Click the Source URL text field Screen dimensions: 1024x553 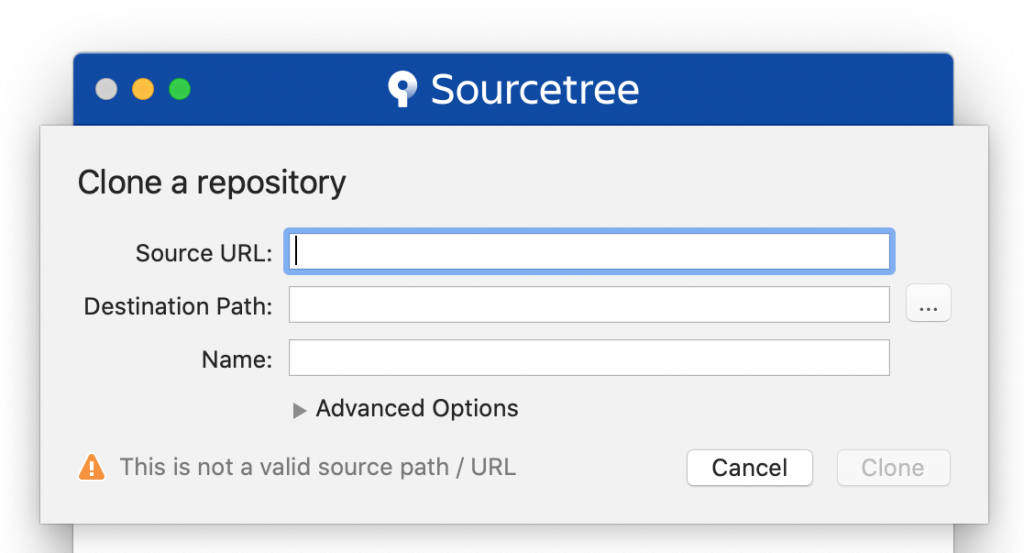tap(589, 252)
